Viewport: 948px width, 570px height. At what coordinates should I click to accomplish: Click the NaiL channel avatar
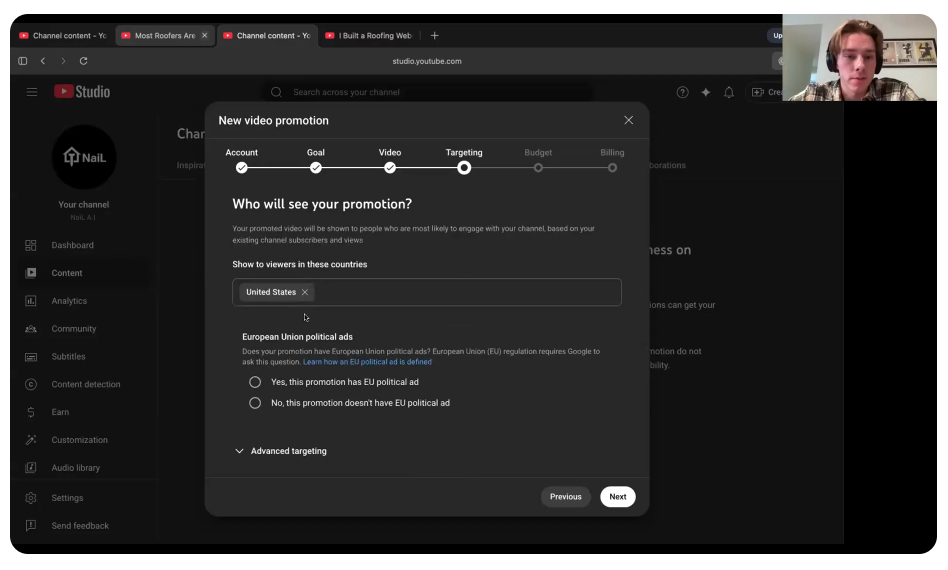[83, 158]
